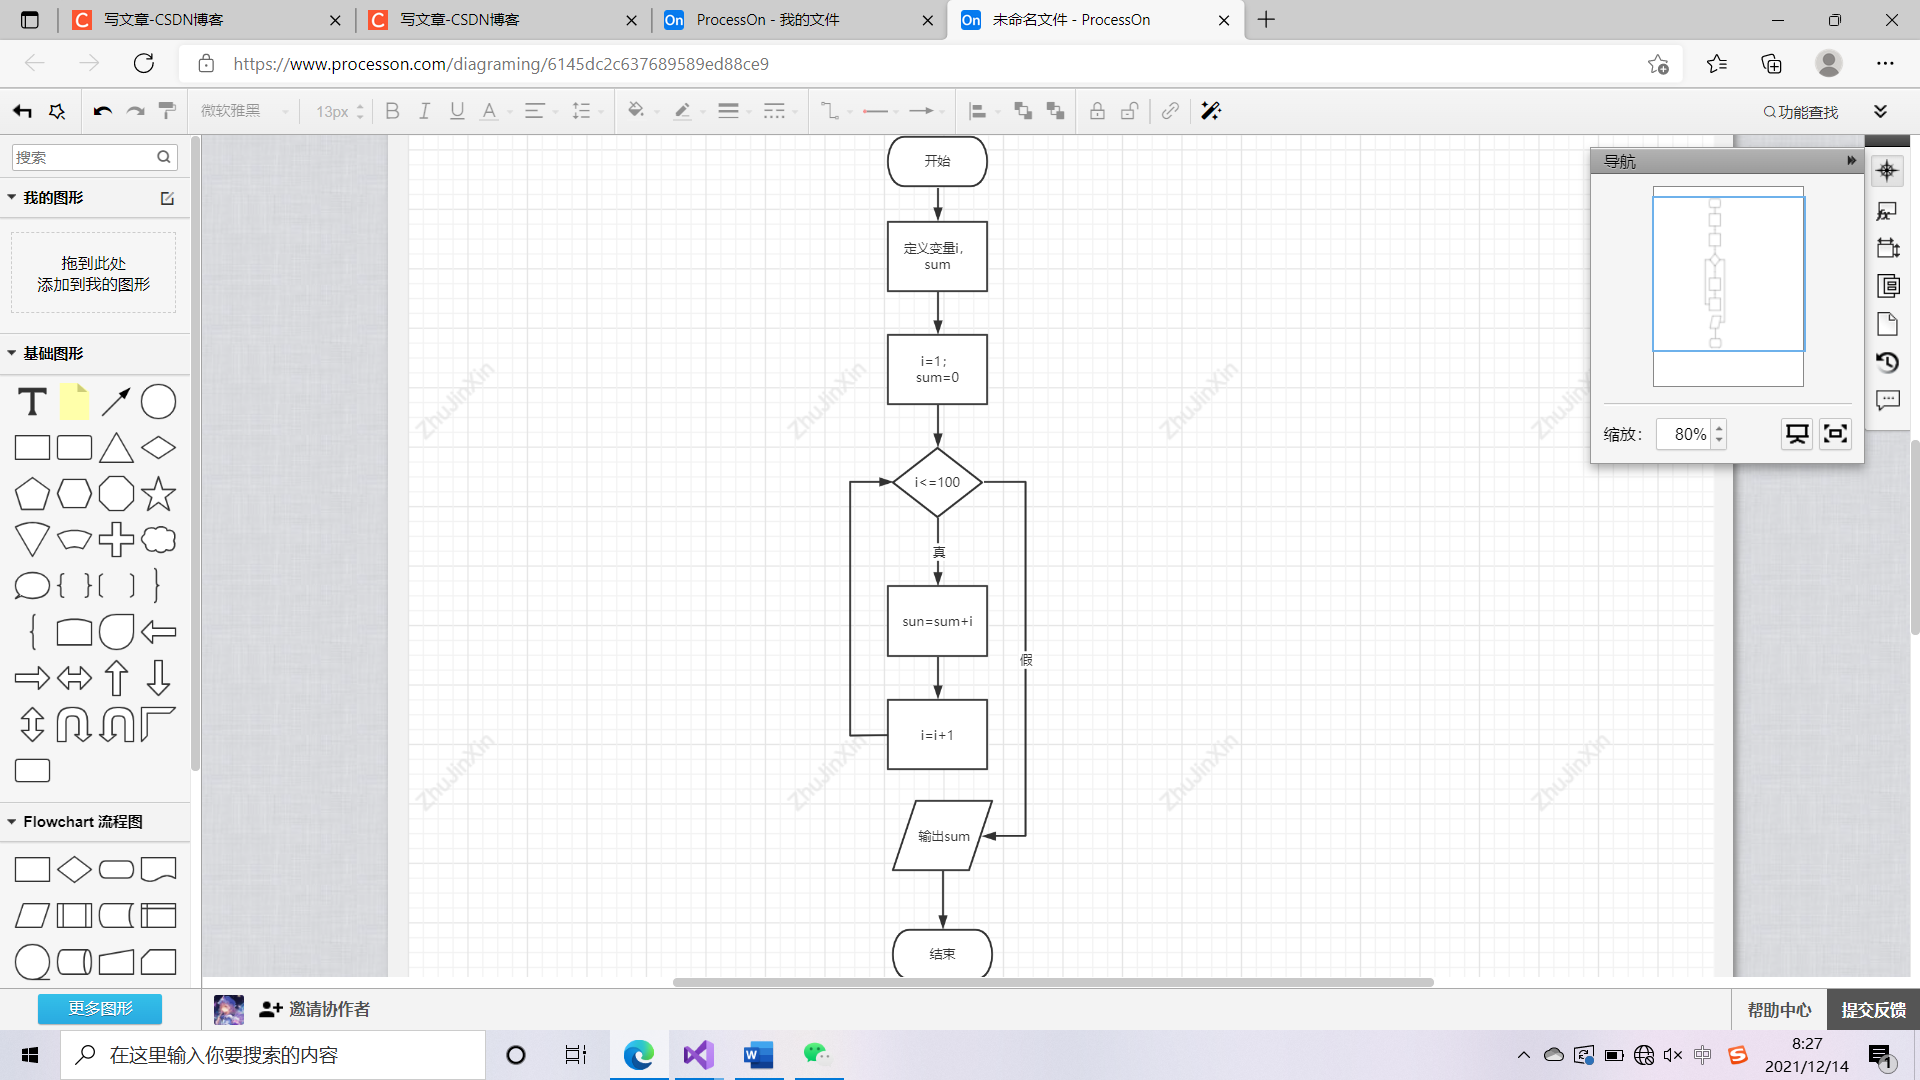Screen dimensions: 1920x1080
Task: Select the star shape in basic shapes
Action: click(158, 494)
